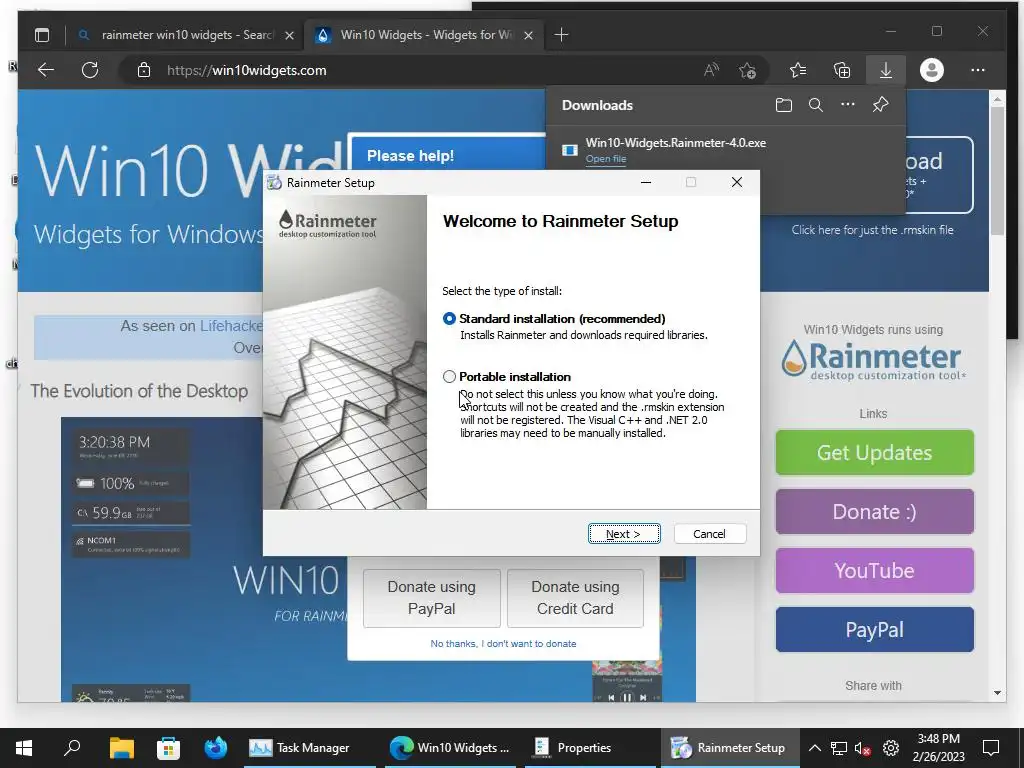Select Portable installation radio button
1024x768 pixels.
tap(449, 377)
